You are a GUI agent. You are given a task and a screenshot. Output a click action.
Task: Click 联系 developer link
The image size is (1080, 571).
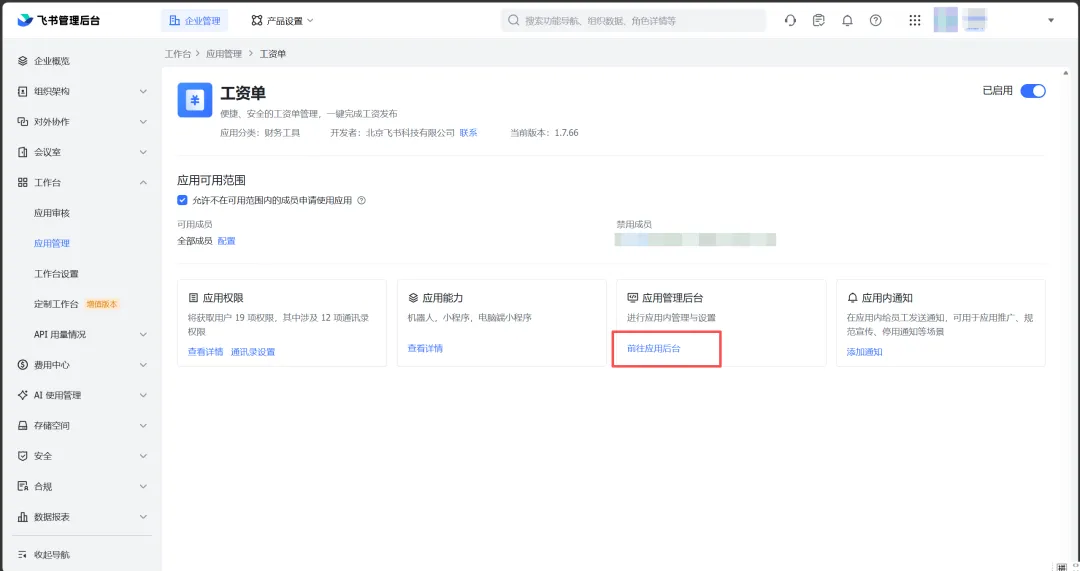[x=468, y=133]
